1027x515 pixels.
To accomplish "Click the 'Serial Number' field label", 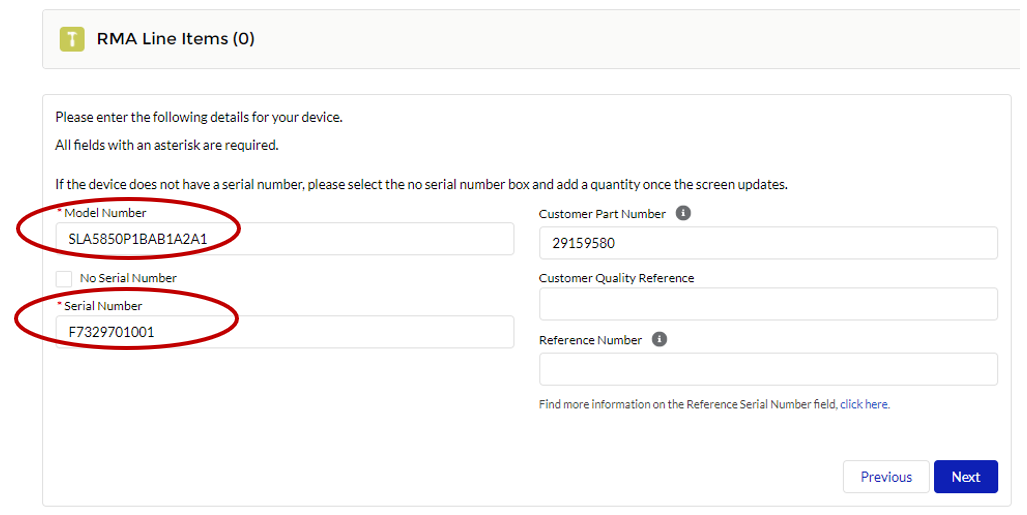I will point(103,306).
